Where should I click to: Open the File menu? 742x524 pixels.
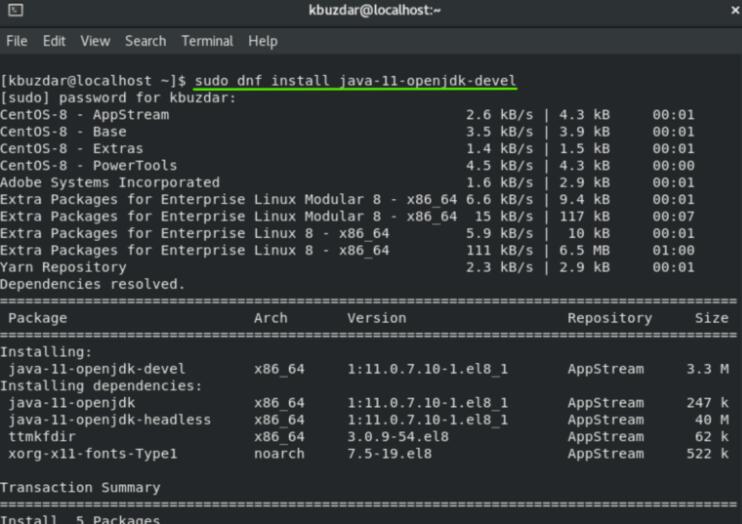17,41
